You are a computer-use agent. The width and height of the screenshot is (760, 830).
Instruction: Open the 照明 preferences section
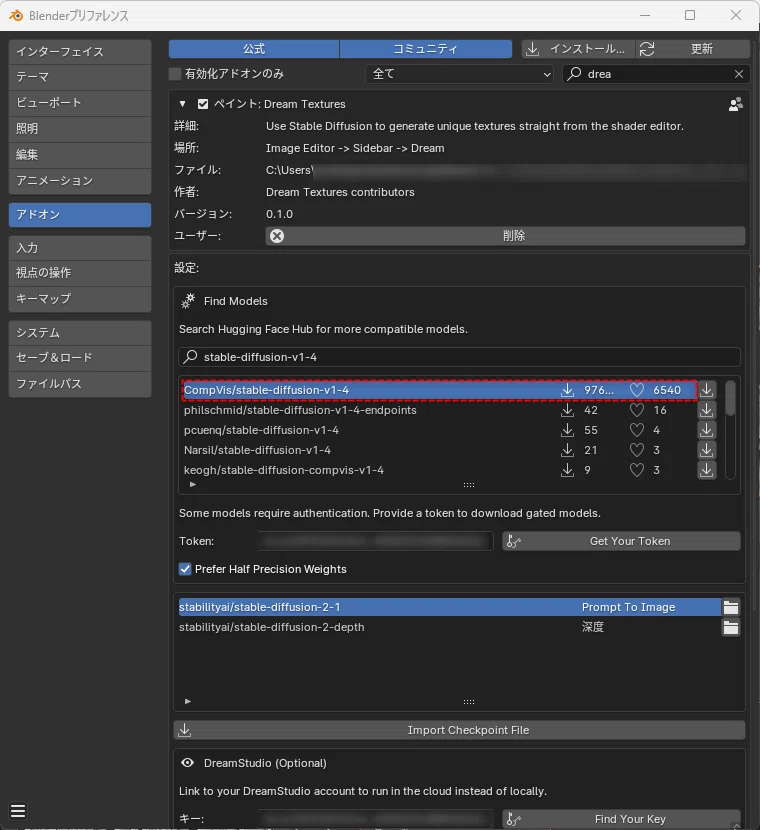point(80,129)
